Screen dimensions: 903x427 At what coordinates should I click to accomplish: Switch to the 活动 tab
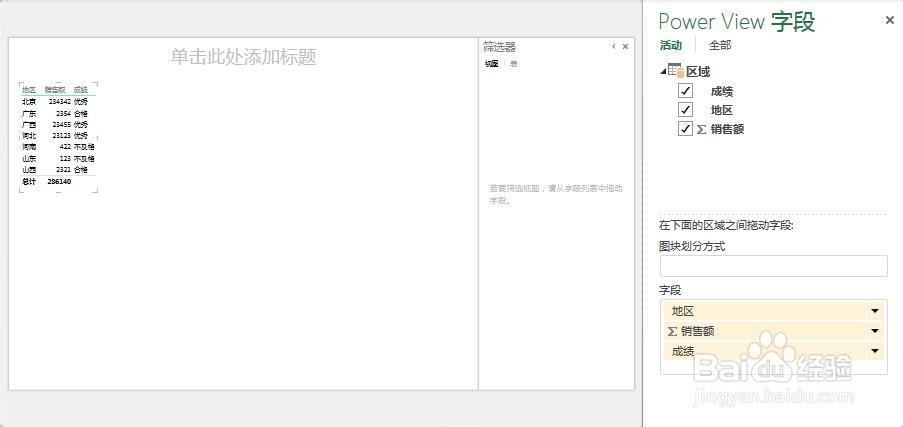[x=671, y=45]
